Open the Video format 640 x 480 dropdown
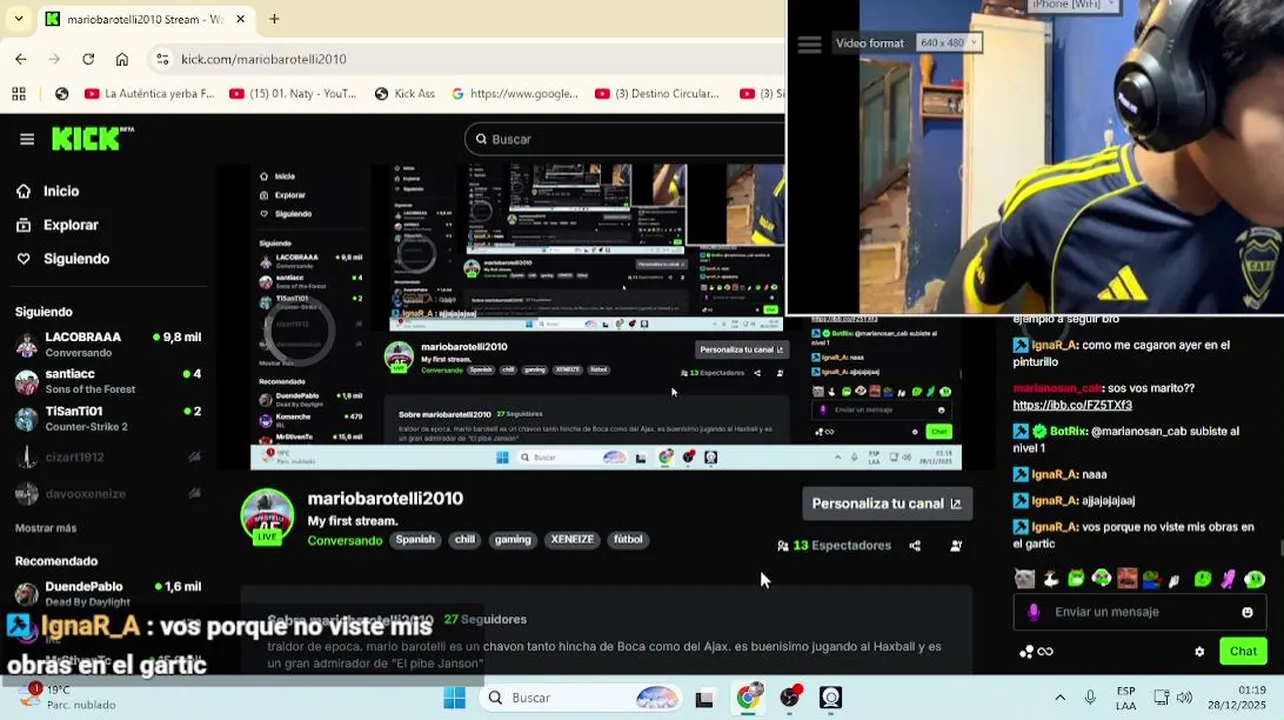 click(950, 43)
